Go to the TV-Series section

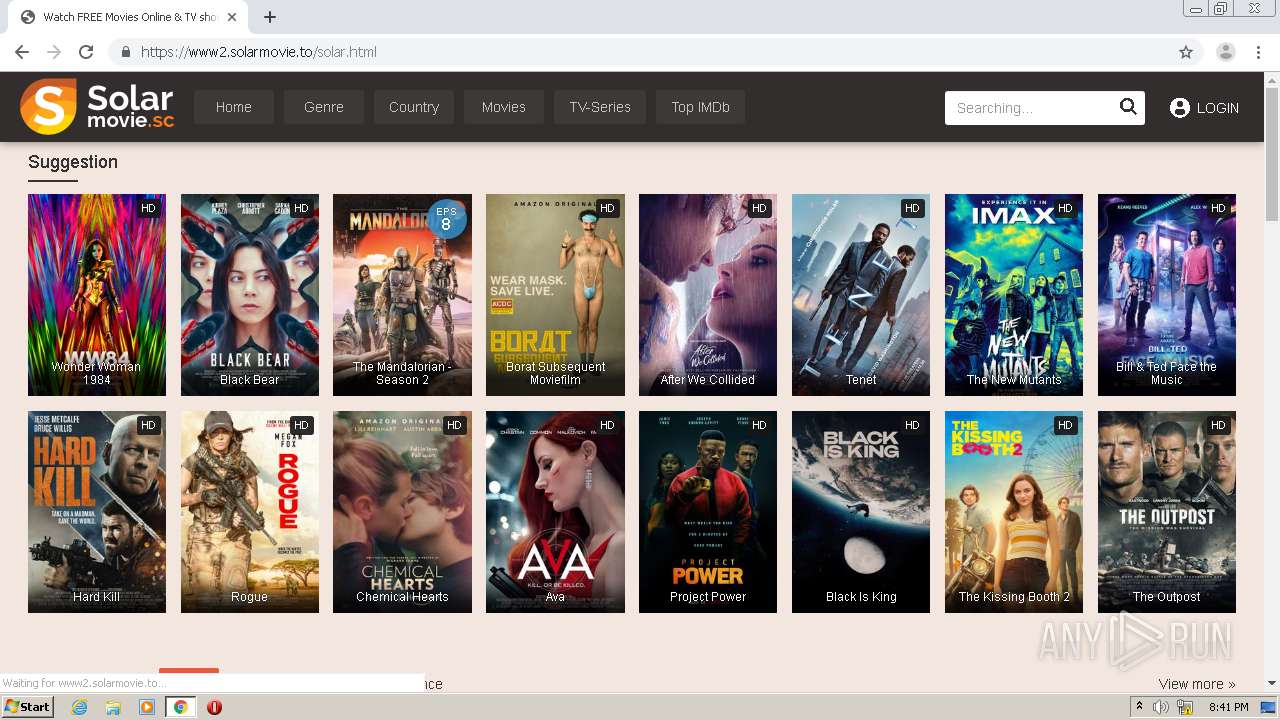coord(600,107)
